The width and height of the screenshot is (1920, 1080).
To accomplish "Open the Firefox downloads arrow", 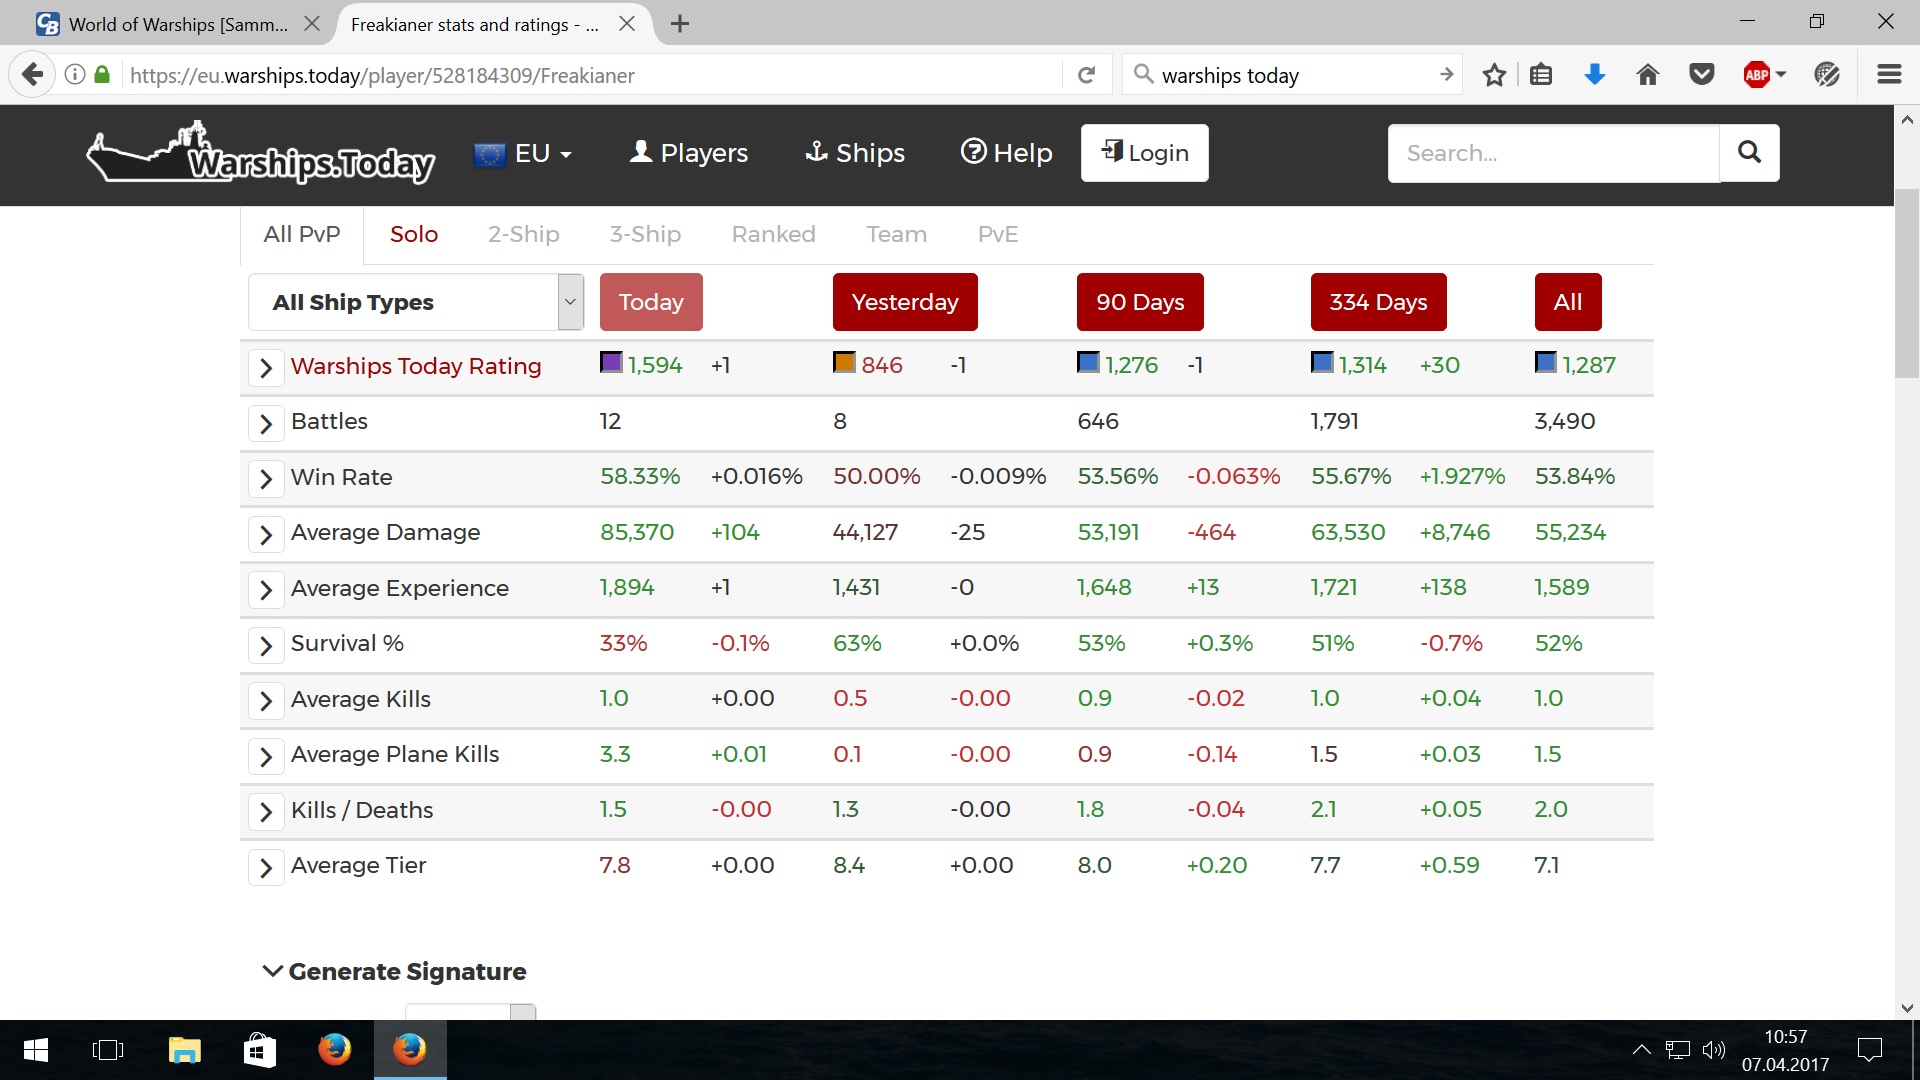I will [1595, 75].
